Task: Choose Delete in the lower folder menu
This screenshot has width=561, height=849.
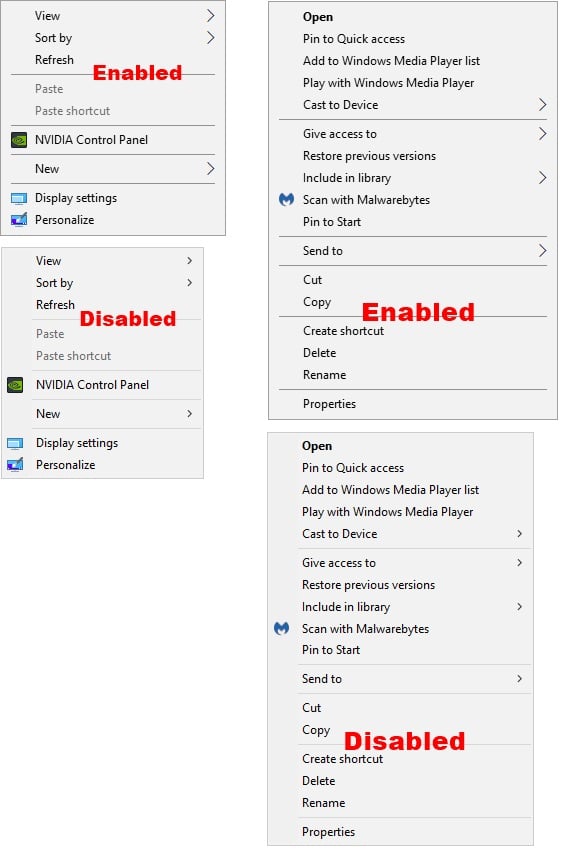Action: (x=319, y=781)
